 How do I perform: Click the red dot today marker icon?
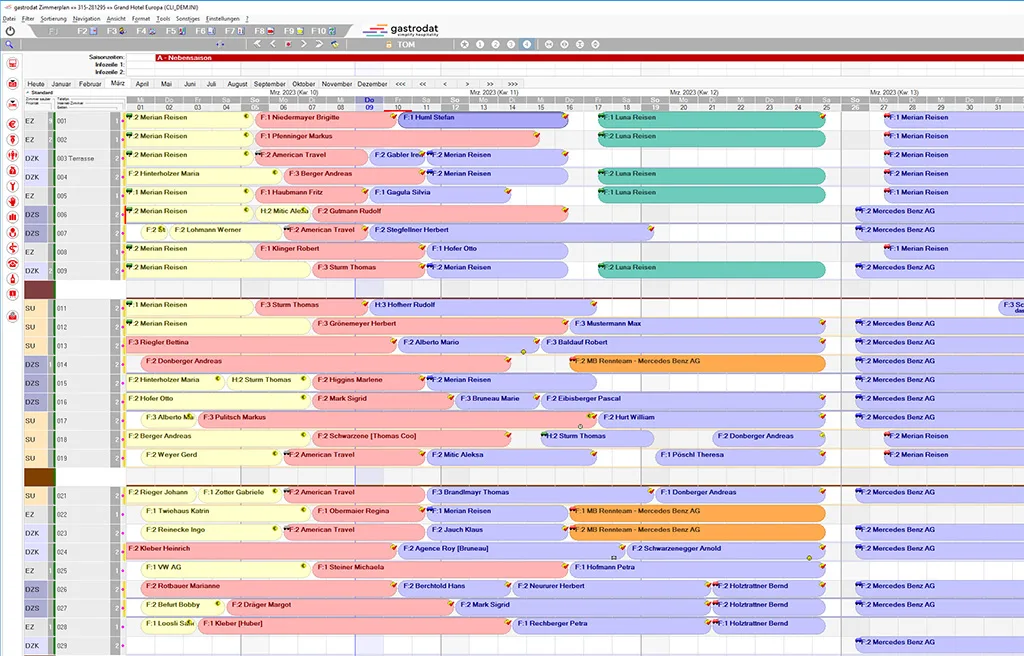[288, 44]
